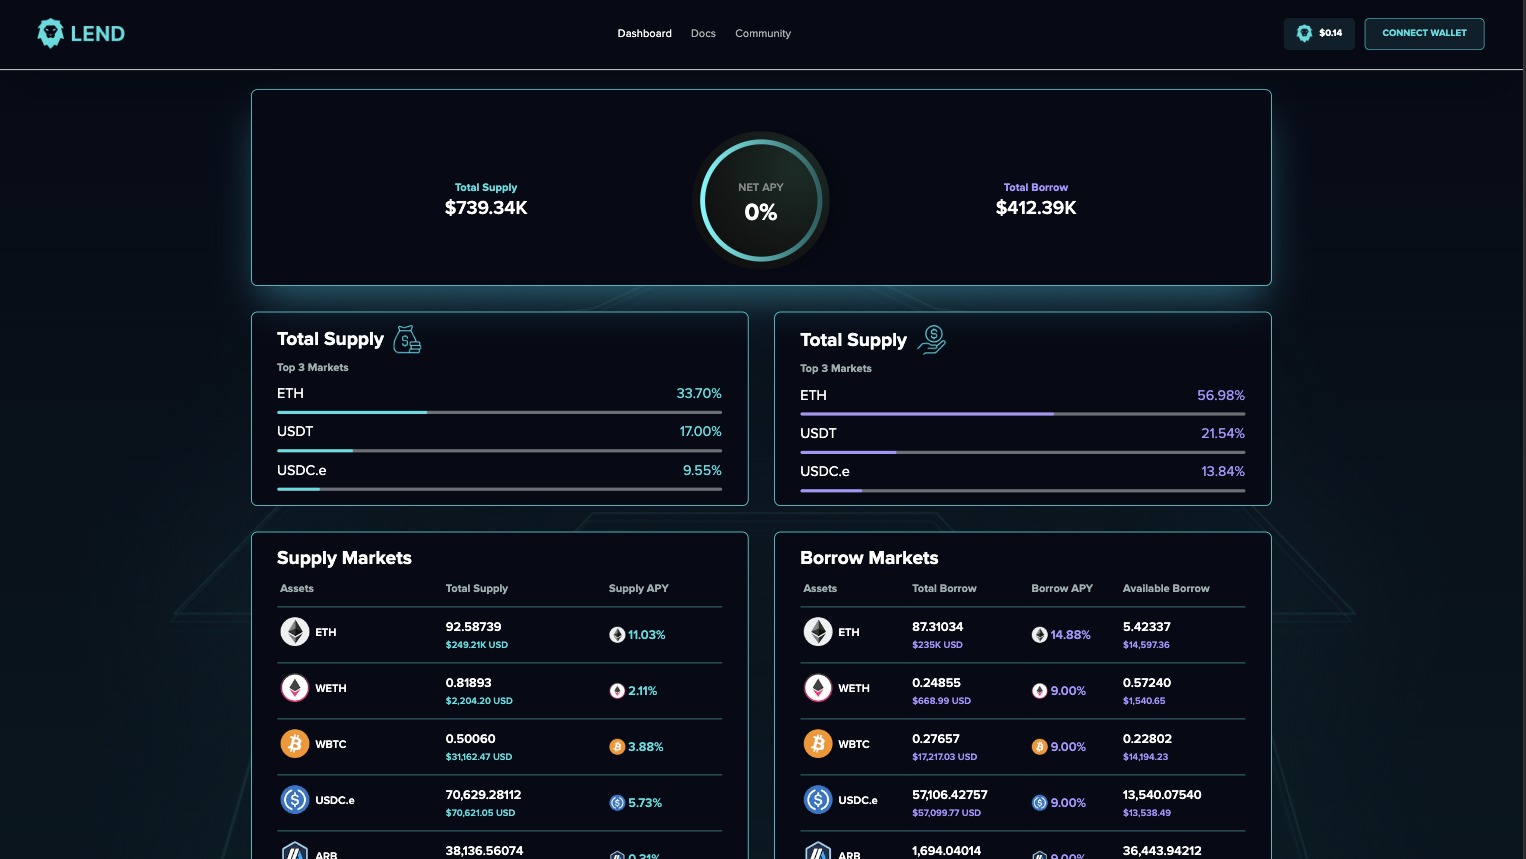Click the Total Supply column header in Supply Markets
Image resolution: width=1526 pixels, height=859 pixels.
pyautogui.click(x=476, y=588)
